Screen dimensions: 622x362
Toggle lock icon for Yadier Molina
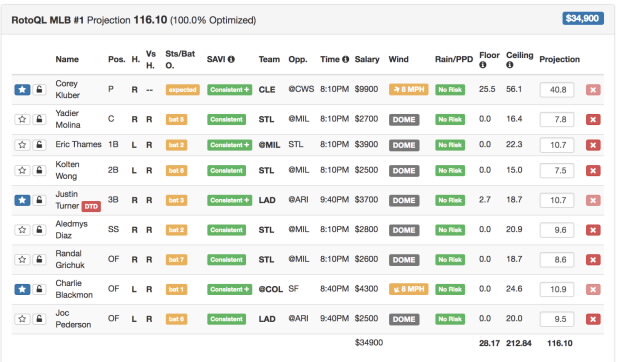[x=39, y=119]
